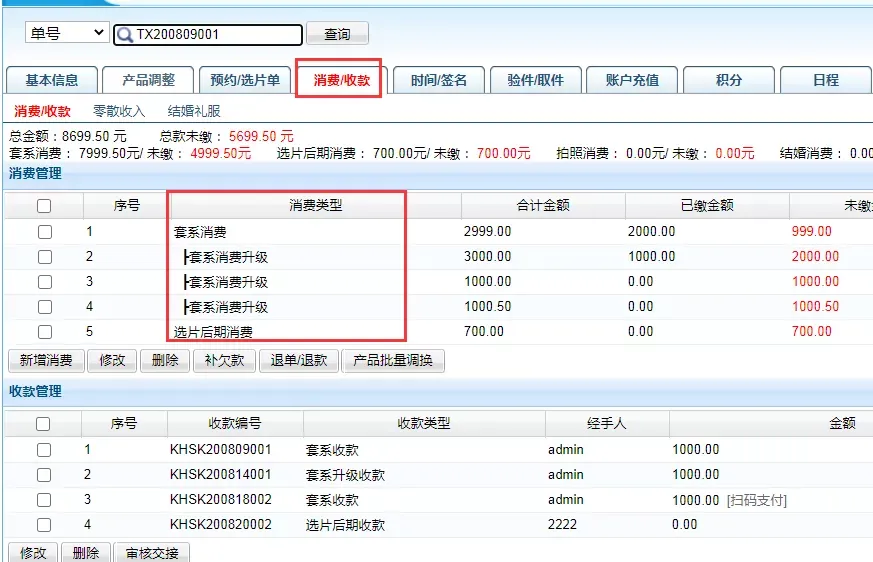Expand tree node of row 2 套系消费升级
873x562 pixels.
point(186,257)
